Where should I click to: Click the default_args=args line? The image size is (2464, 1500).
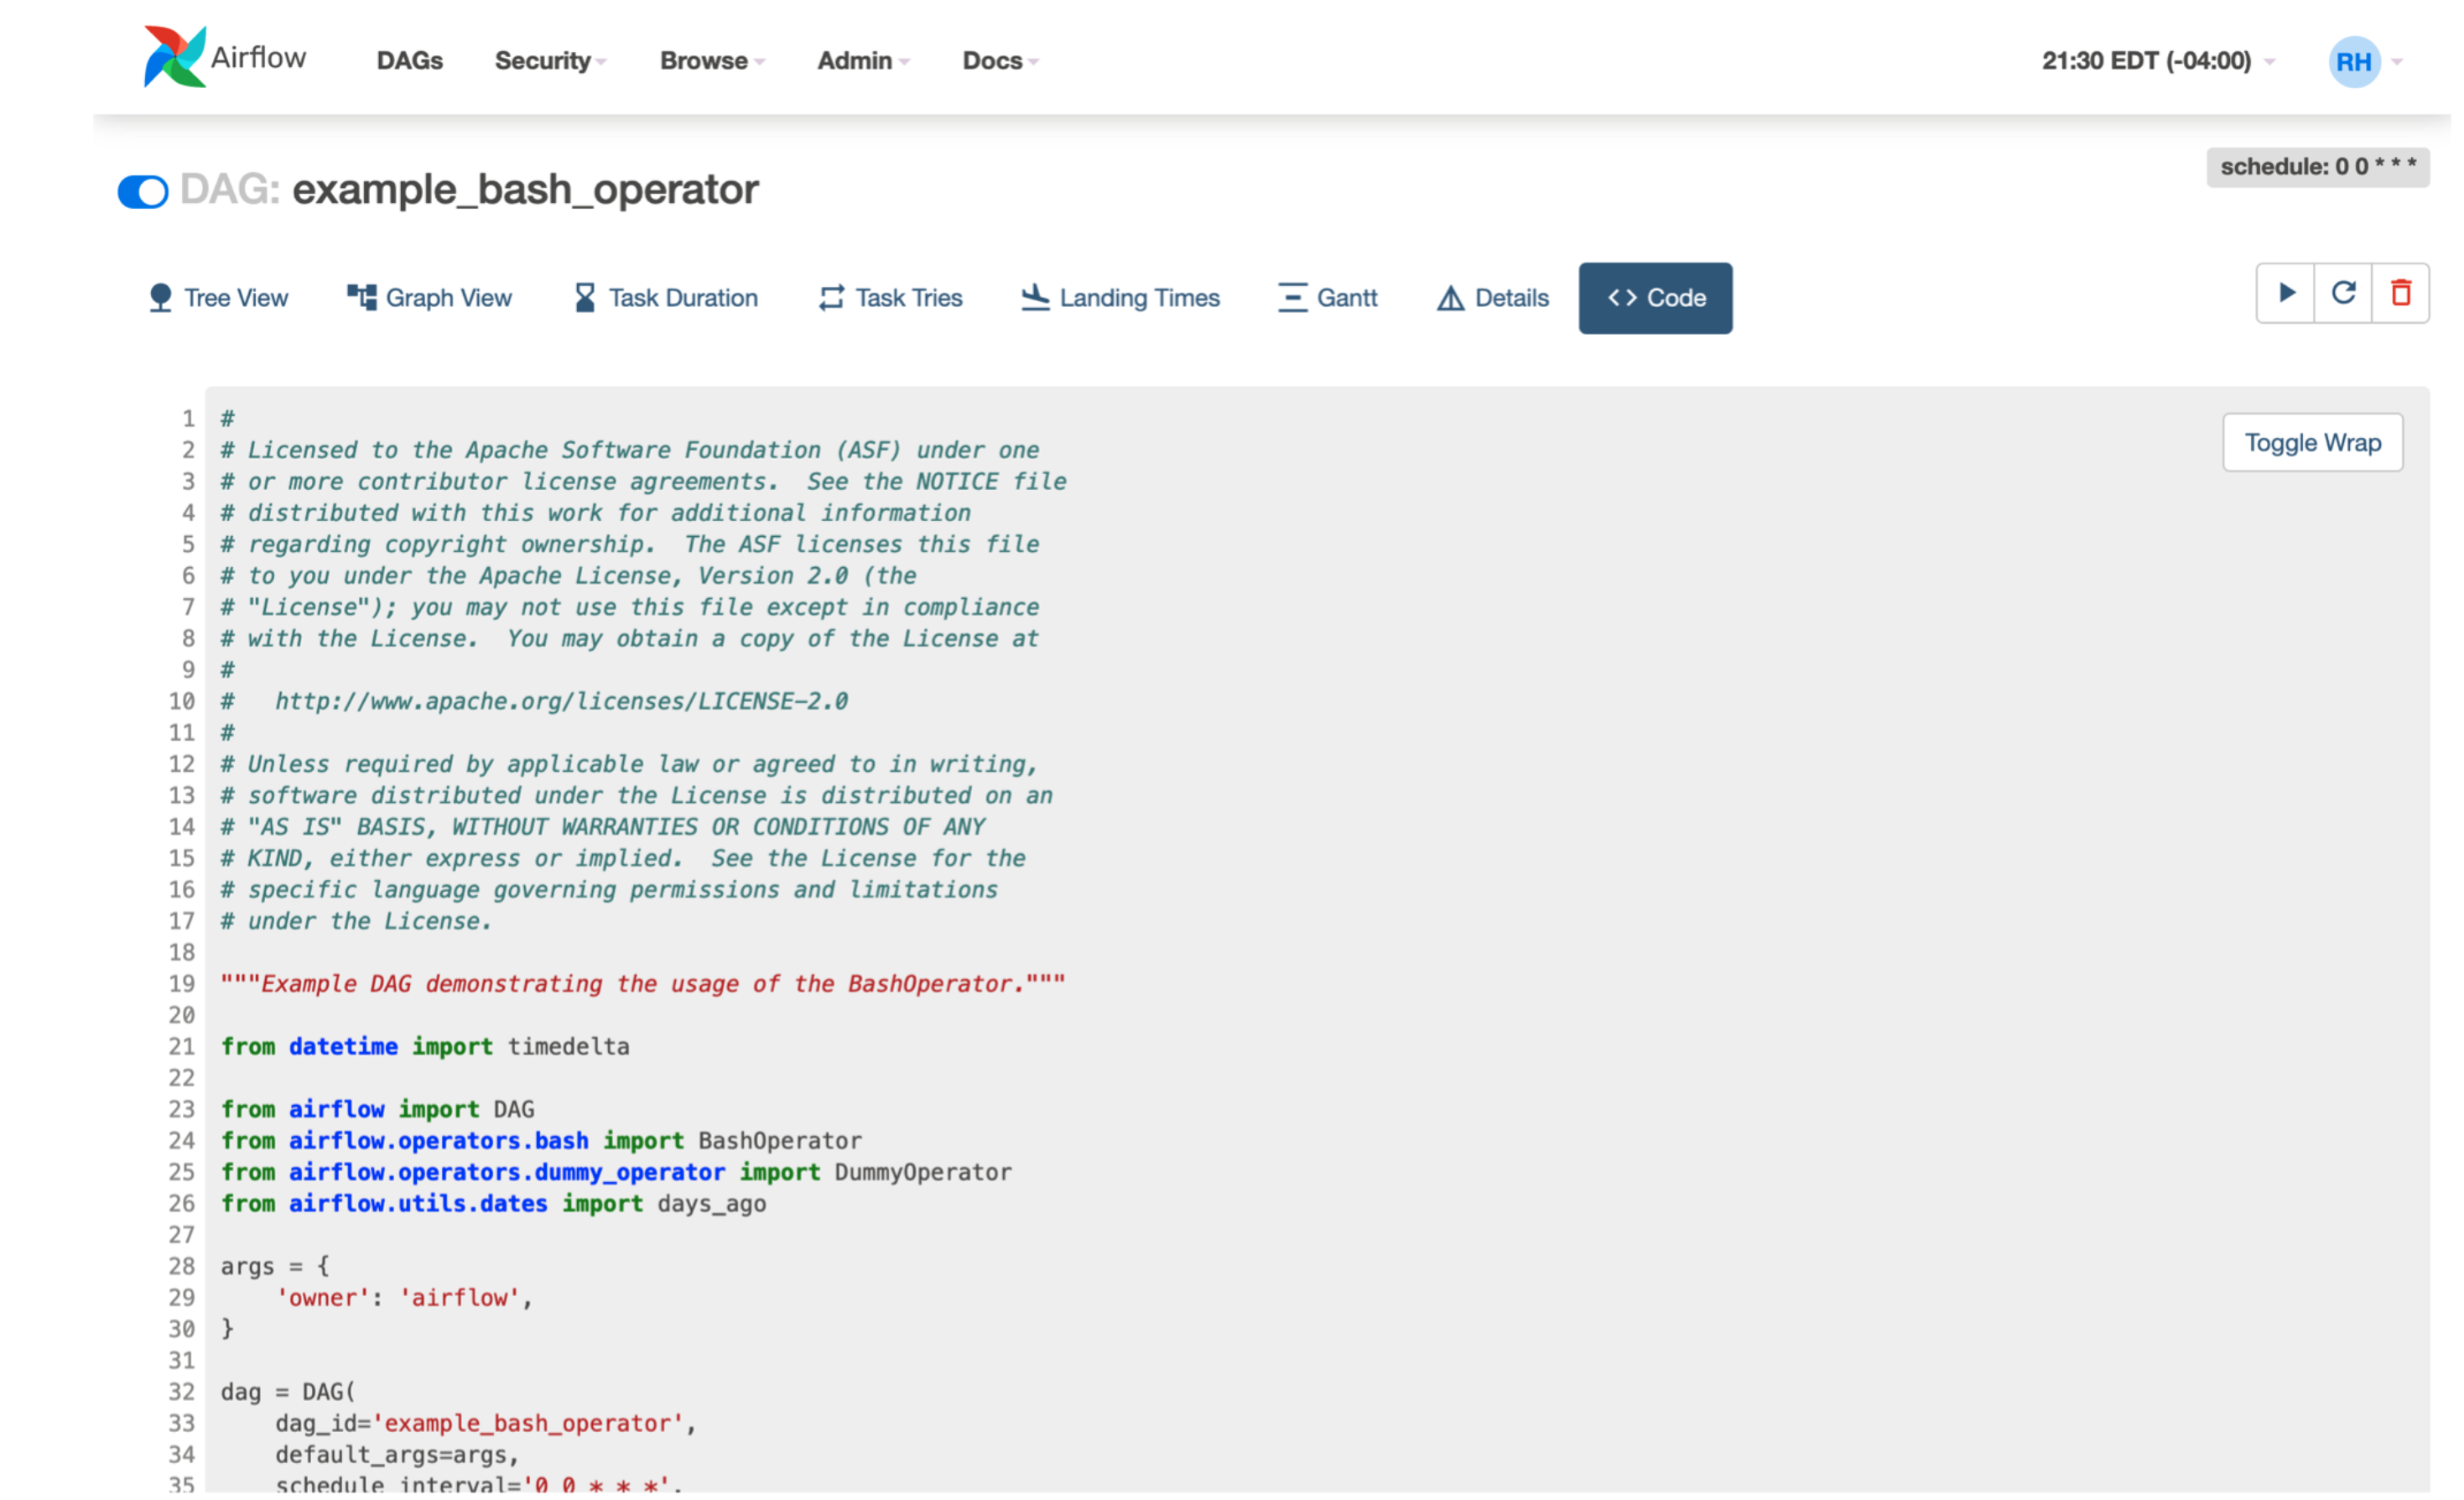(397, 1454)
